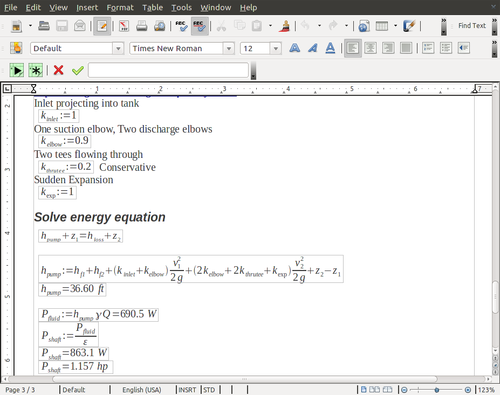
Task: Center the paragraph
Action: pyautogui.click(x=370, y=48)
